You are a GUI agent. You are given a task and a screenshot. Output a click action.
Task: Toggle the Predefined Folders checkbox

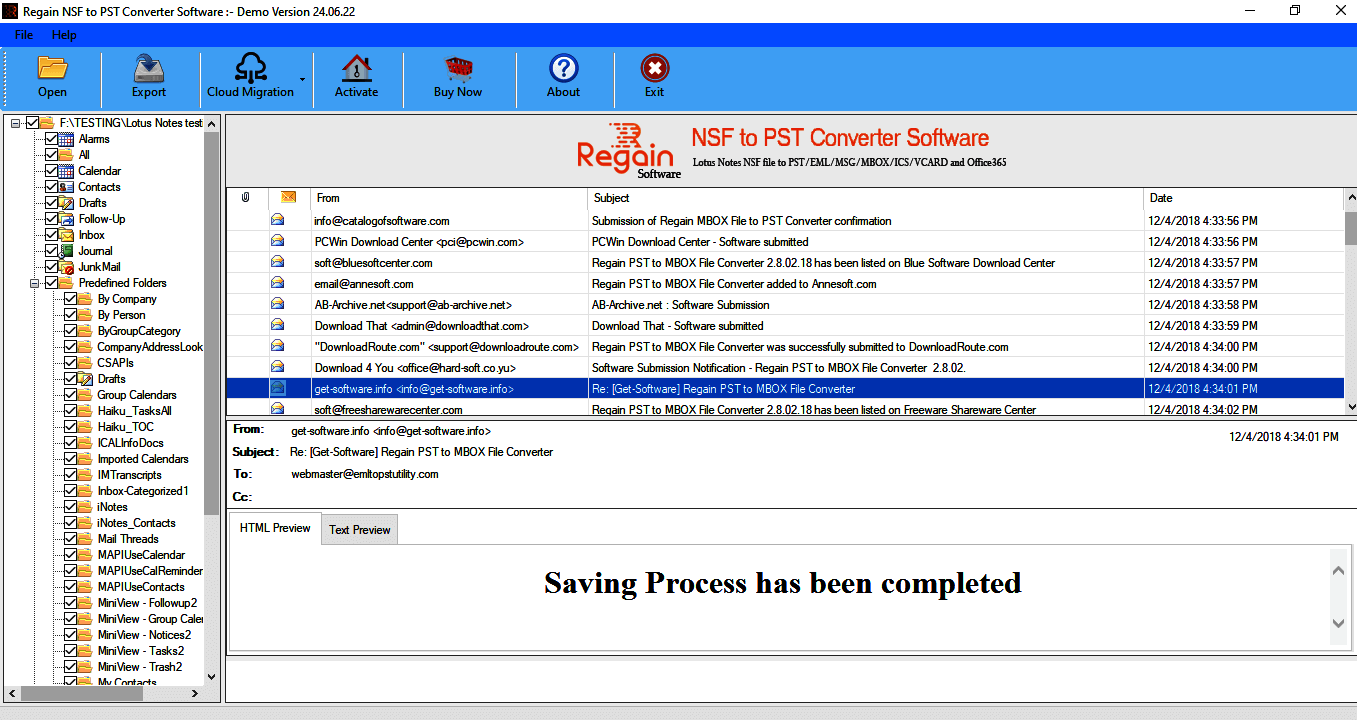click(51, 283)
